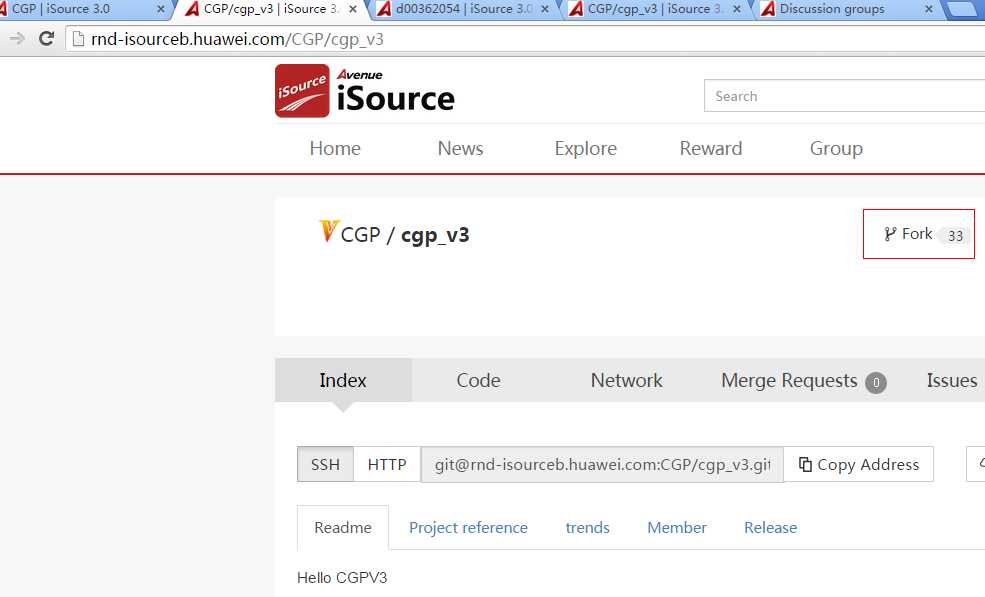Open the News navigation item
This screenshot has width=985, height=597.
pos(460,148)
